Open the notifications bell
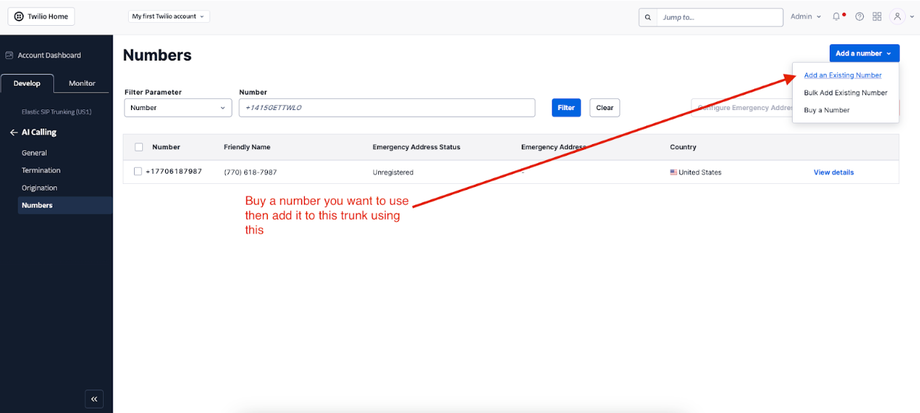 [x=837, y=17]
